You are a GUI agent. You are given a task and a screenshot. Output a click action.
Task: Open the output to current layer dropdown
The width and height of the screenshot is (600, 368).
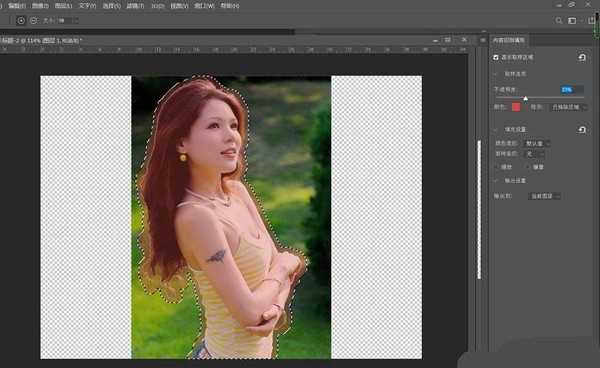pyautogui.click(x=544, y=196)
